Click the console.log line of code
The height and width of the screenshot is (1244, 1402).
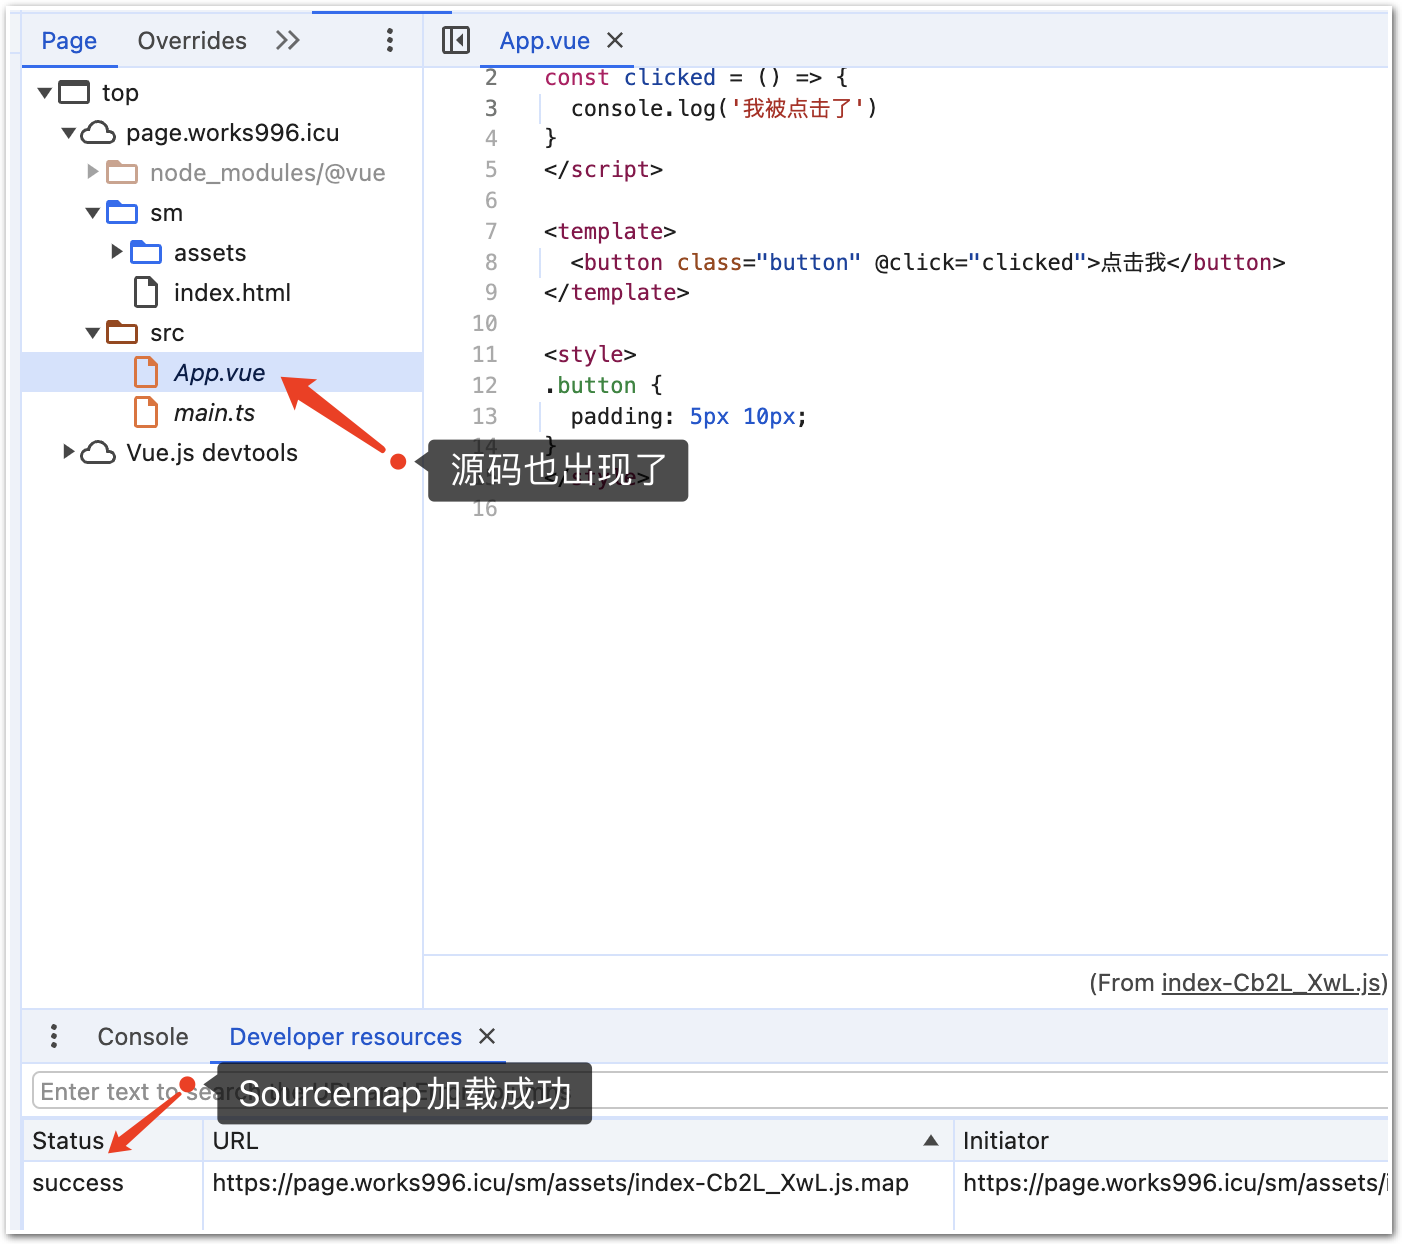pos(724,108)
